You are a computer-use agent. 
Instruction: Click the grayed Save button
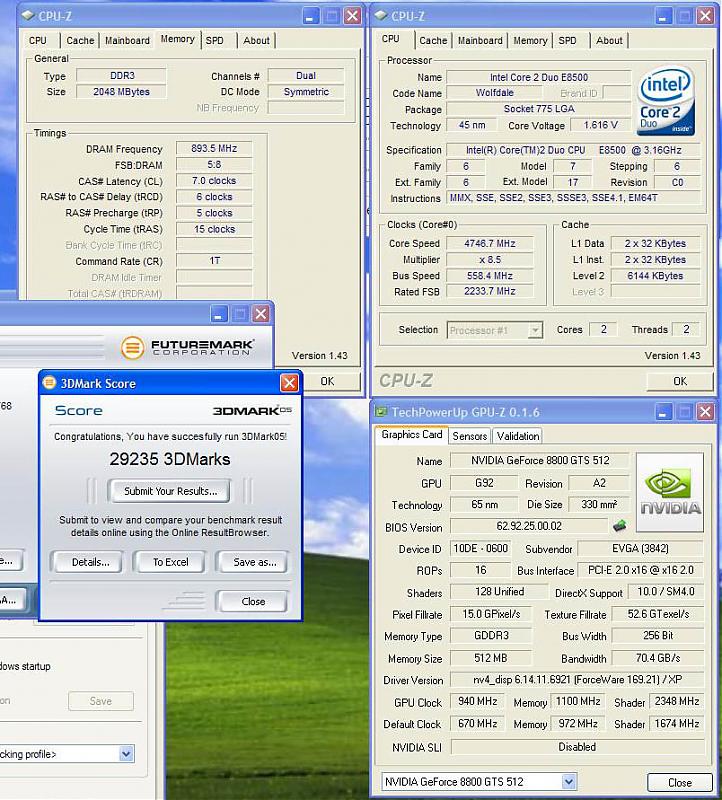click(101, 701)
